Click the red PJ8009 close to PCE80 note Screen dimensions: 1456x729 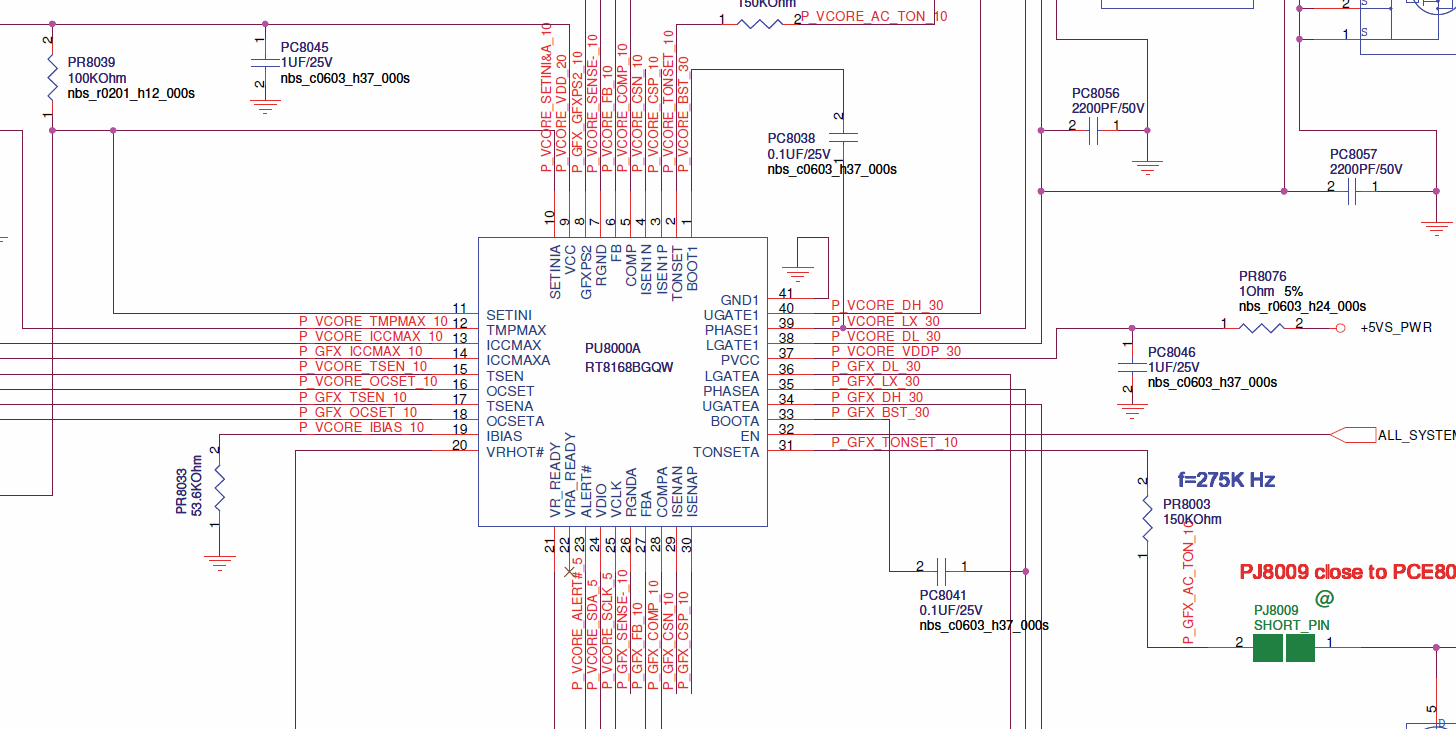pyautogui.click(x=1348, y=572)
